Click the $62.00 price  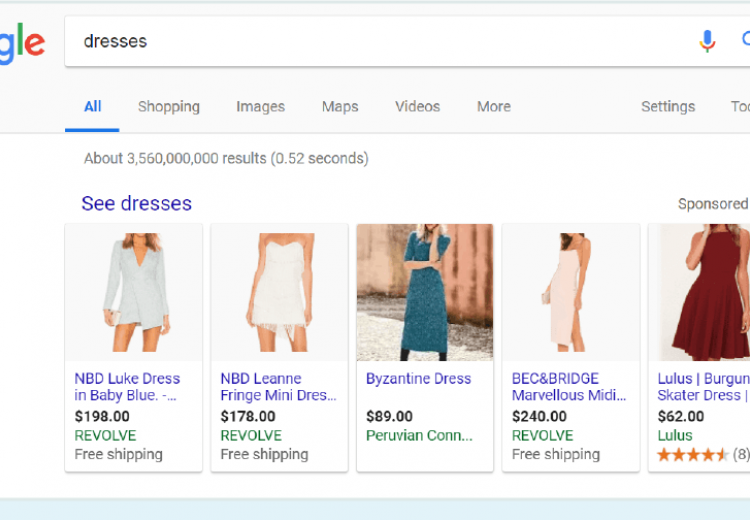click(681, 416)
